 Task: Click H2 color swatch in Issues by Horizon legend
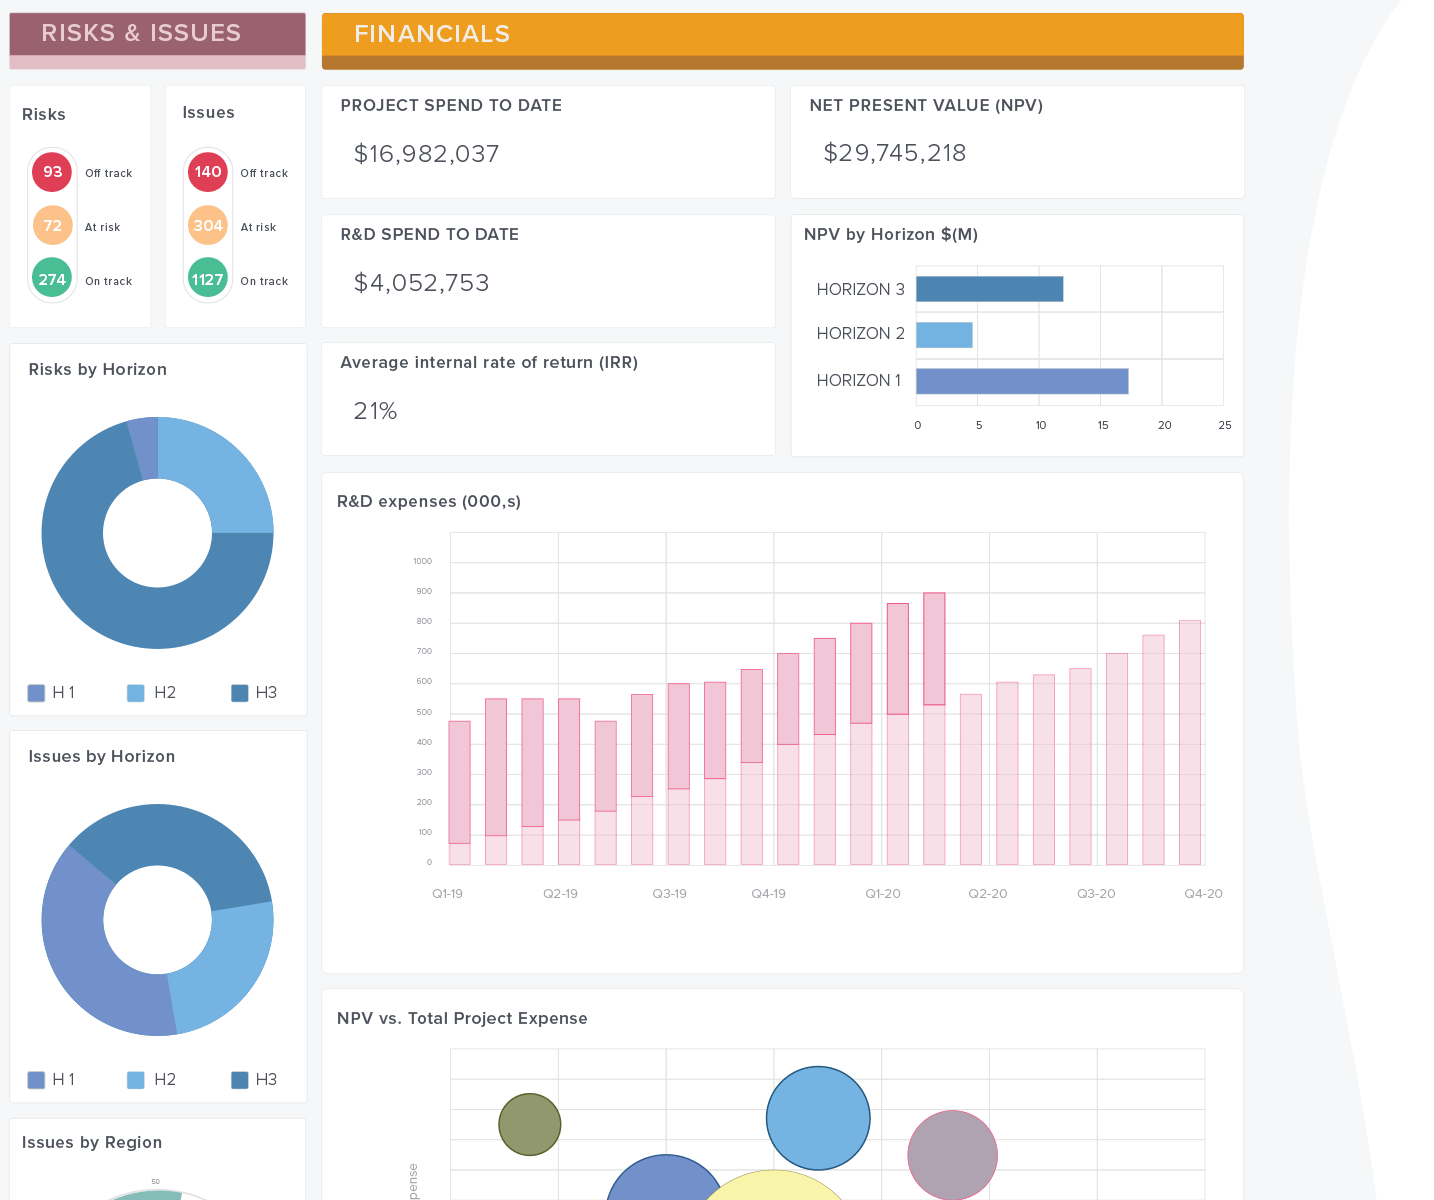click(x=136, y=1080)
